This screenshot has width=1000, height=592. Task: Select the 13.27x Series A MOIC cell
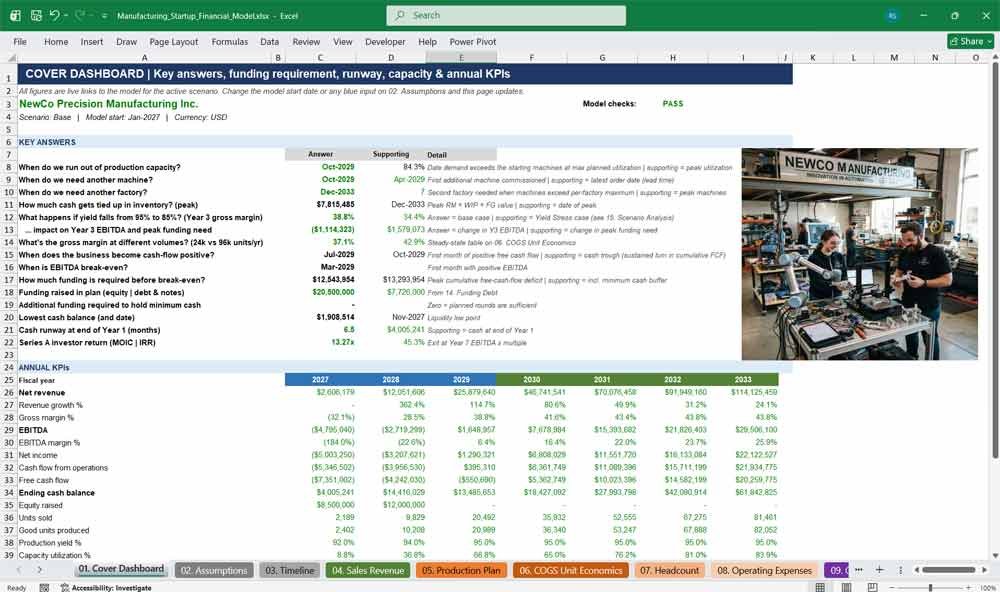[320, 342]
